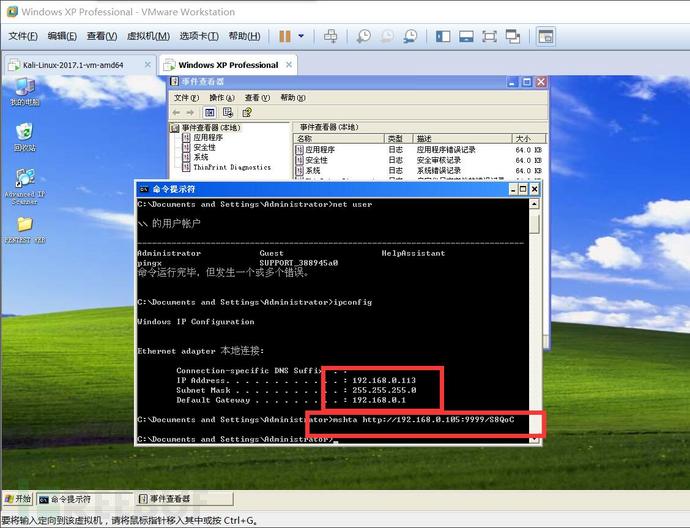Click 命令提示符 taskbar button

click(84, 499)
